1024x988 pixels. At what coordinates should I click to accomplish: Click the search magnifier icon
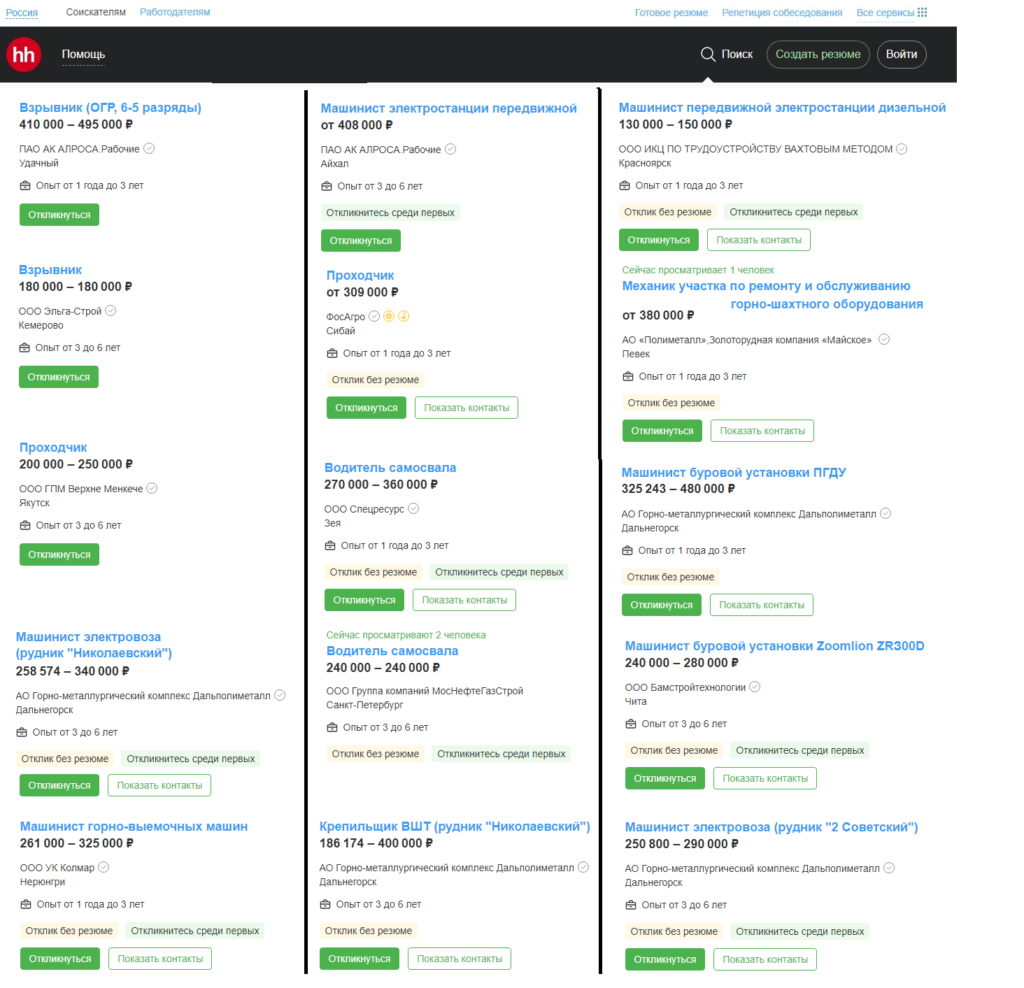point(707,54)
